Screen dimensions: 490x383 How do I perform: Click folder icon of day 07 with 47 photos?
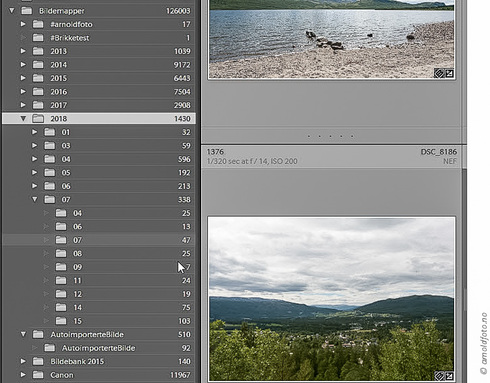click(x=61, y=240)
